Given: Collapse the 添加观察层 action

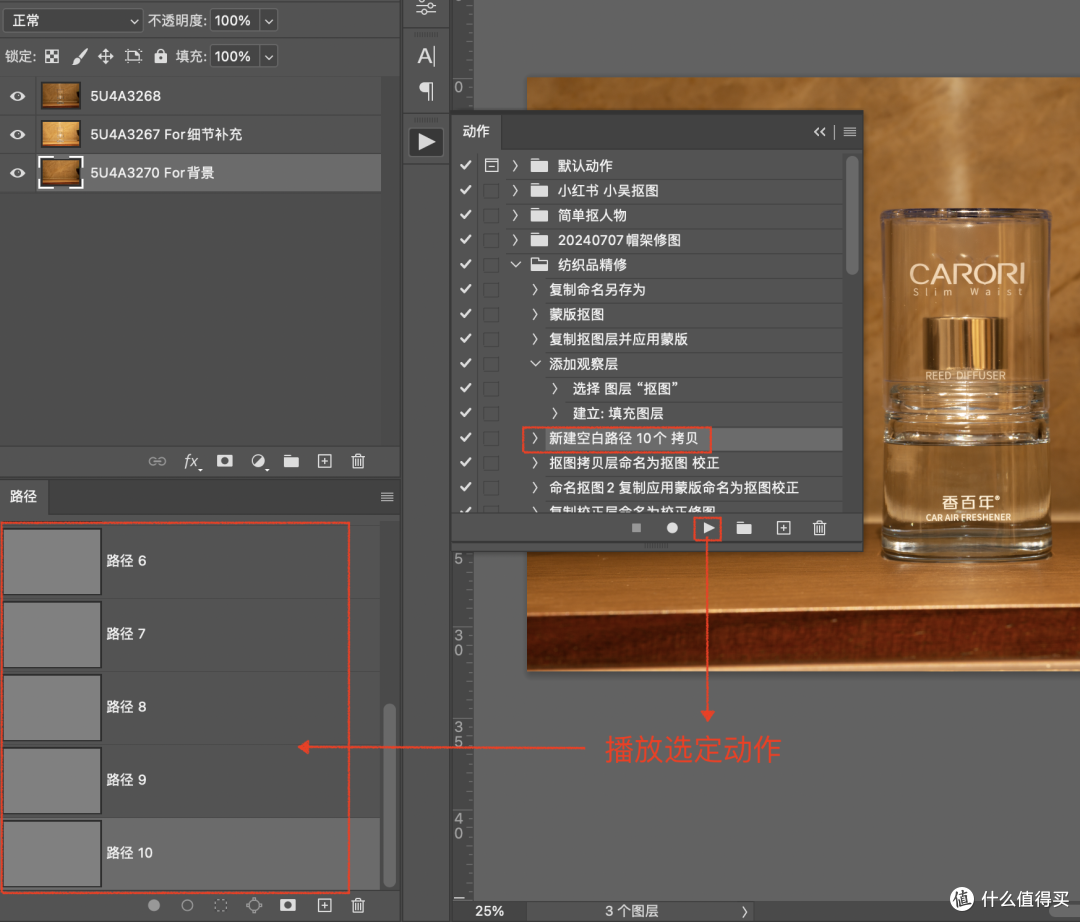Looking at the screenshot, I should pyautogui.click(x=534, y=364).
